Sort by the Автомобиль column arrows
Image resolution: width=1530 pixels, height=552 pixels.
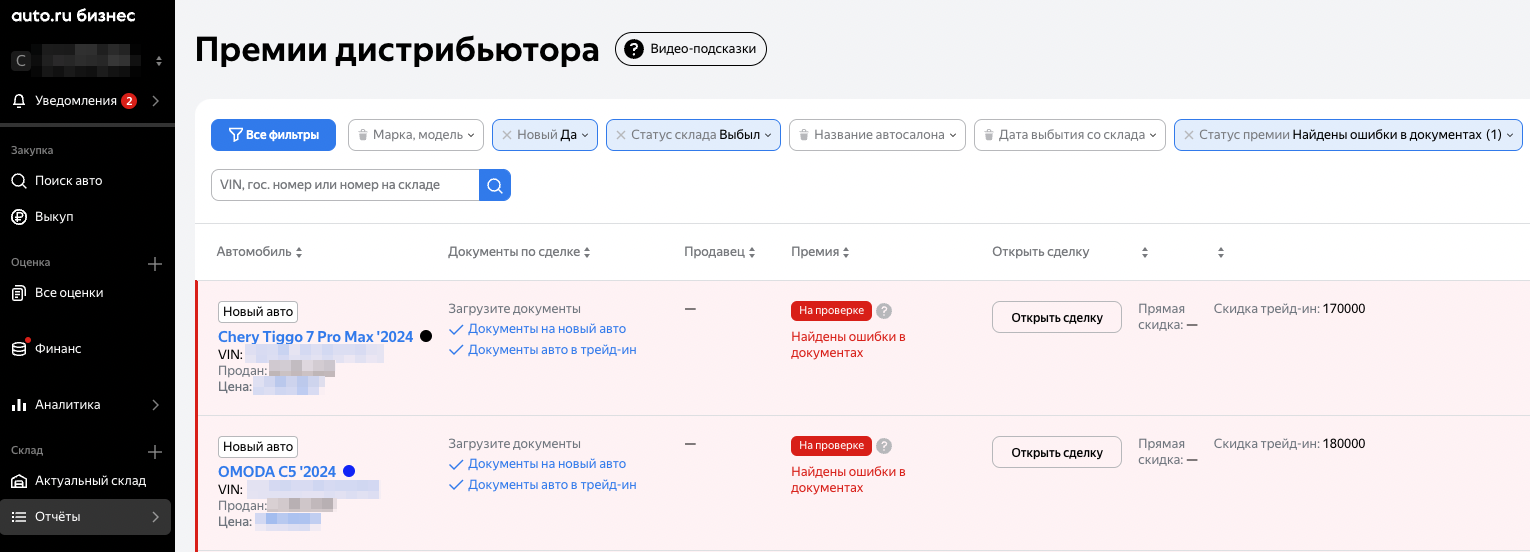298,253
